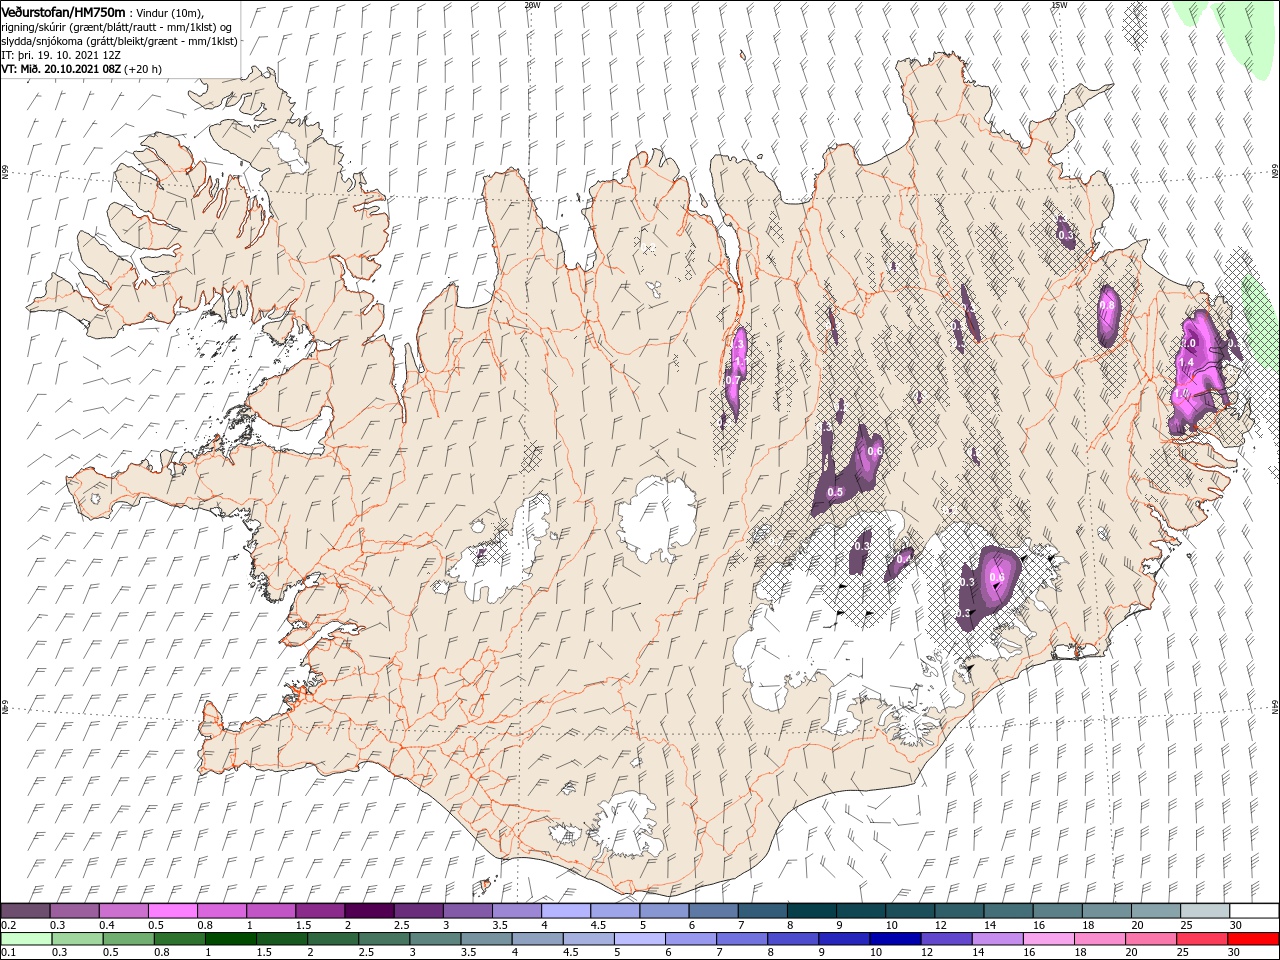
Task: Pick the darkest green lower swatch starting at 1
Action: point(230,939)
